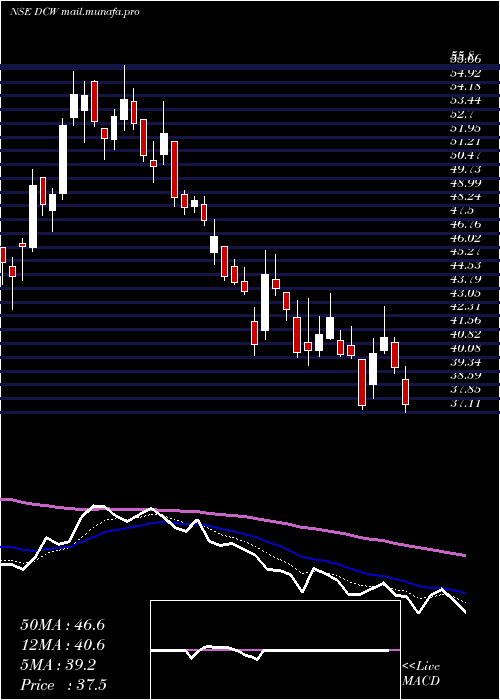Screen dimensions: 500x700
Task: Click the 'Price : 37.5' reading
Action: pyautogui.click(x=63, y=685)
